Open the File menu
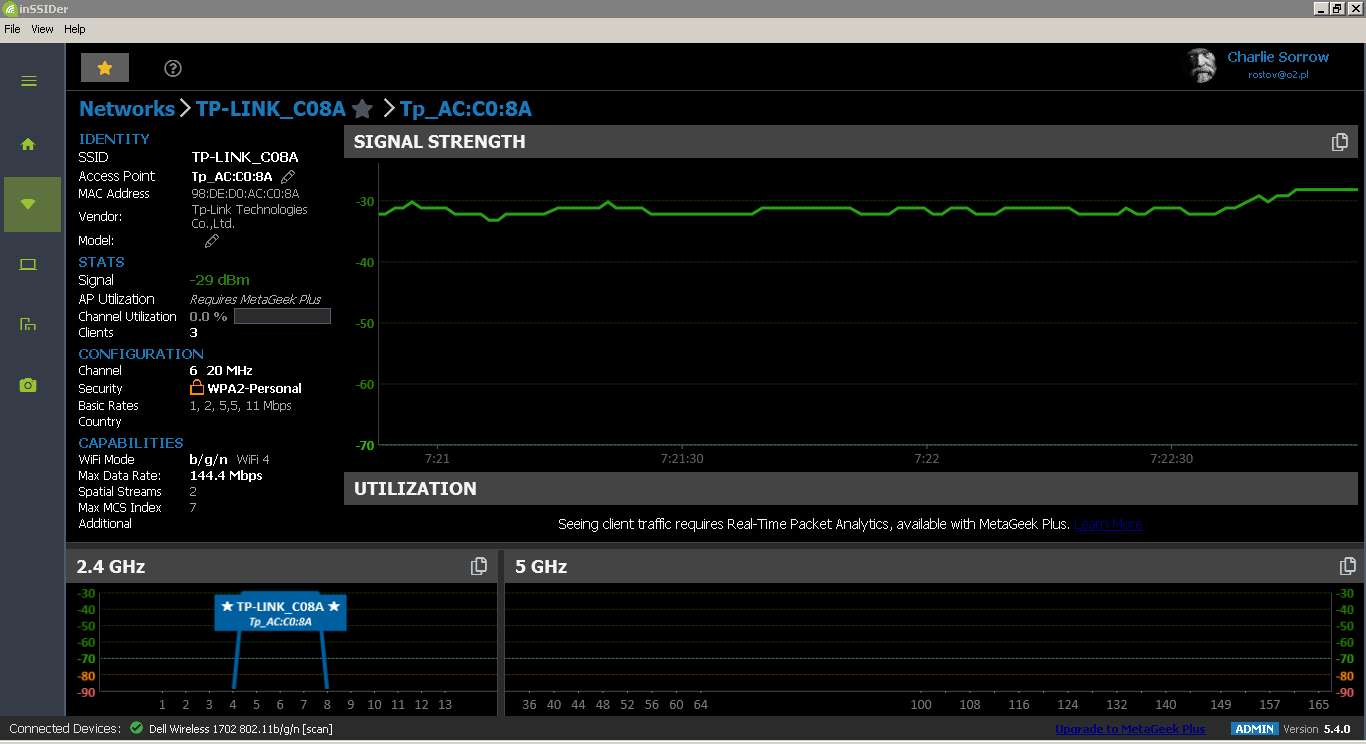Viewport: 1366px width, 744px height. (x=12, y=29)
